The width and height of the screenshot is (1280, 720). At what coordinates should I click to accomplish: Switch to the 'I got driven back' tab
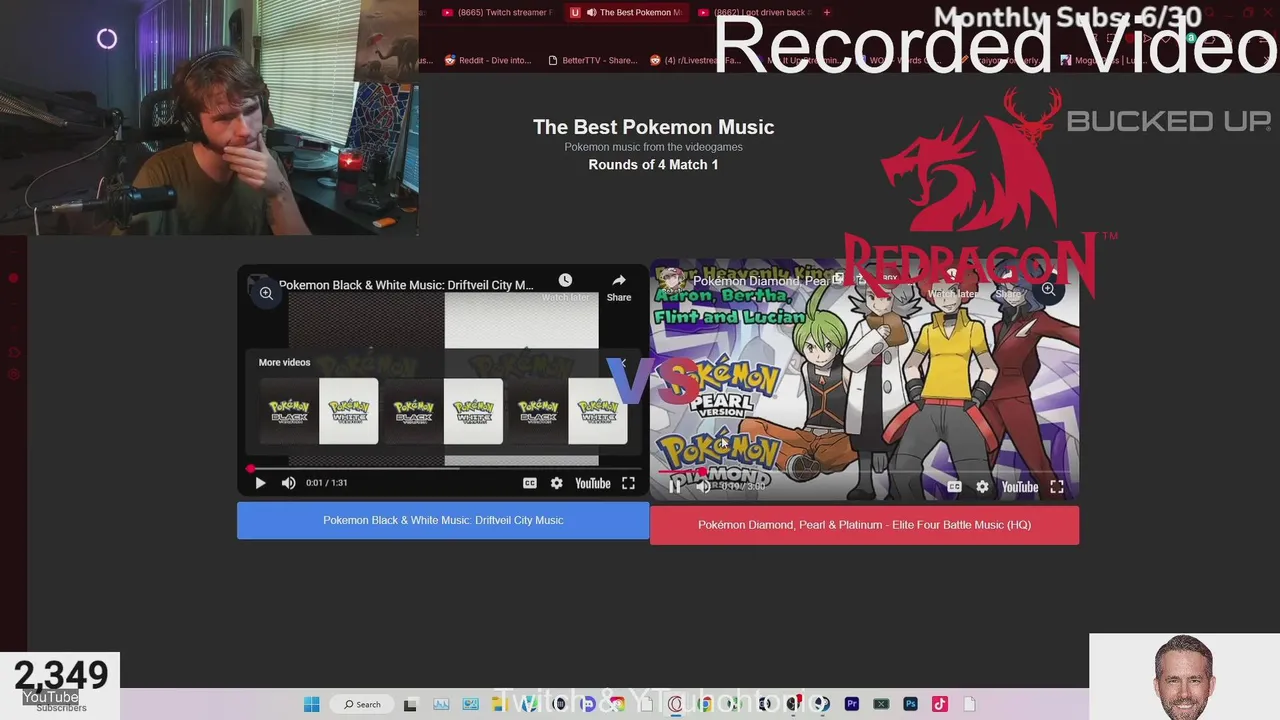(755, 12)
